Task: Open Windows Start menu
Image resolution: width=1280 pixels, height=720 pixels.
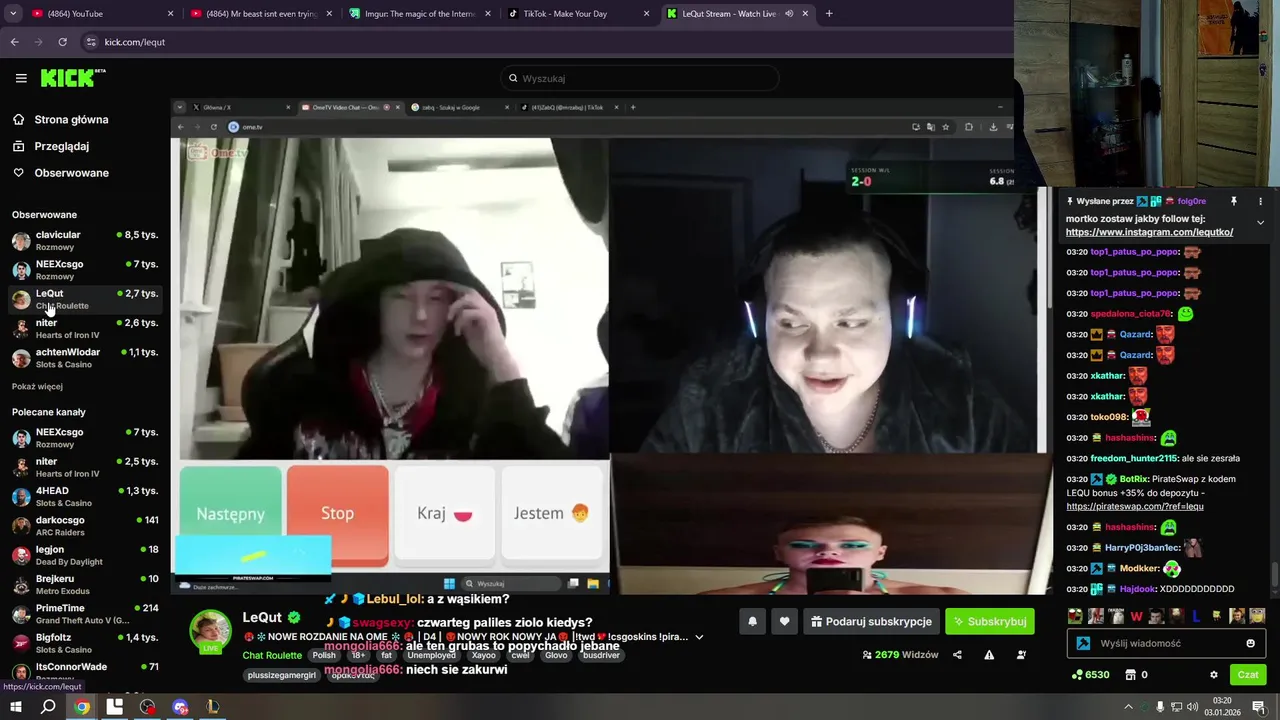Action: click(16, 707)
